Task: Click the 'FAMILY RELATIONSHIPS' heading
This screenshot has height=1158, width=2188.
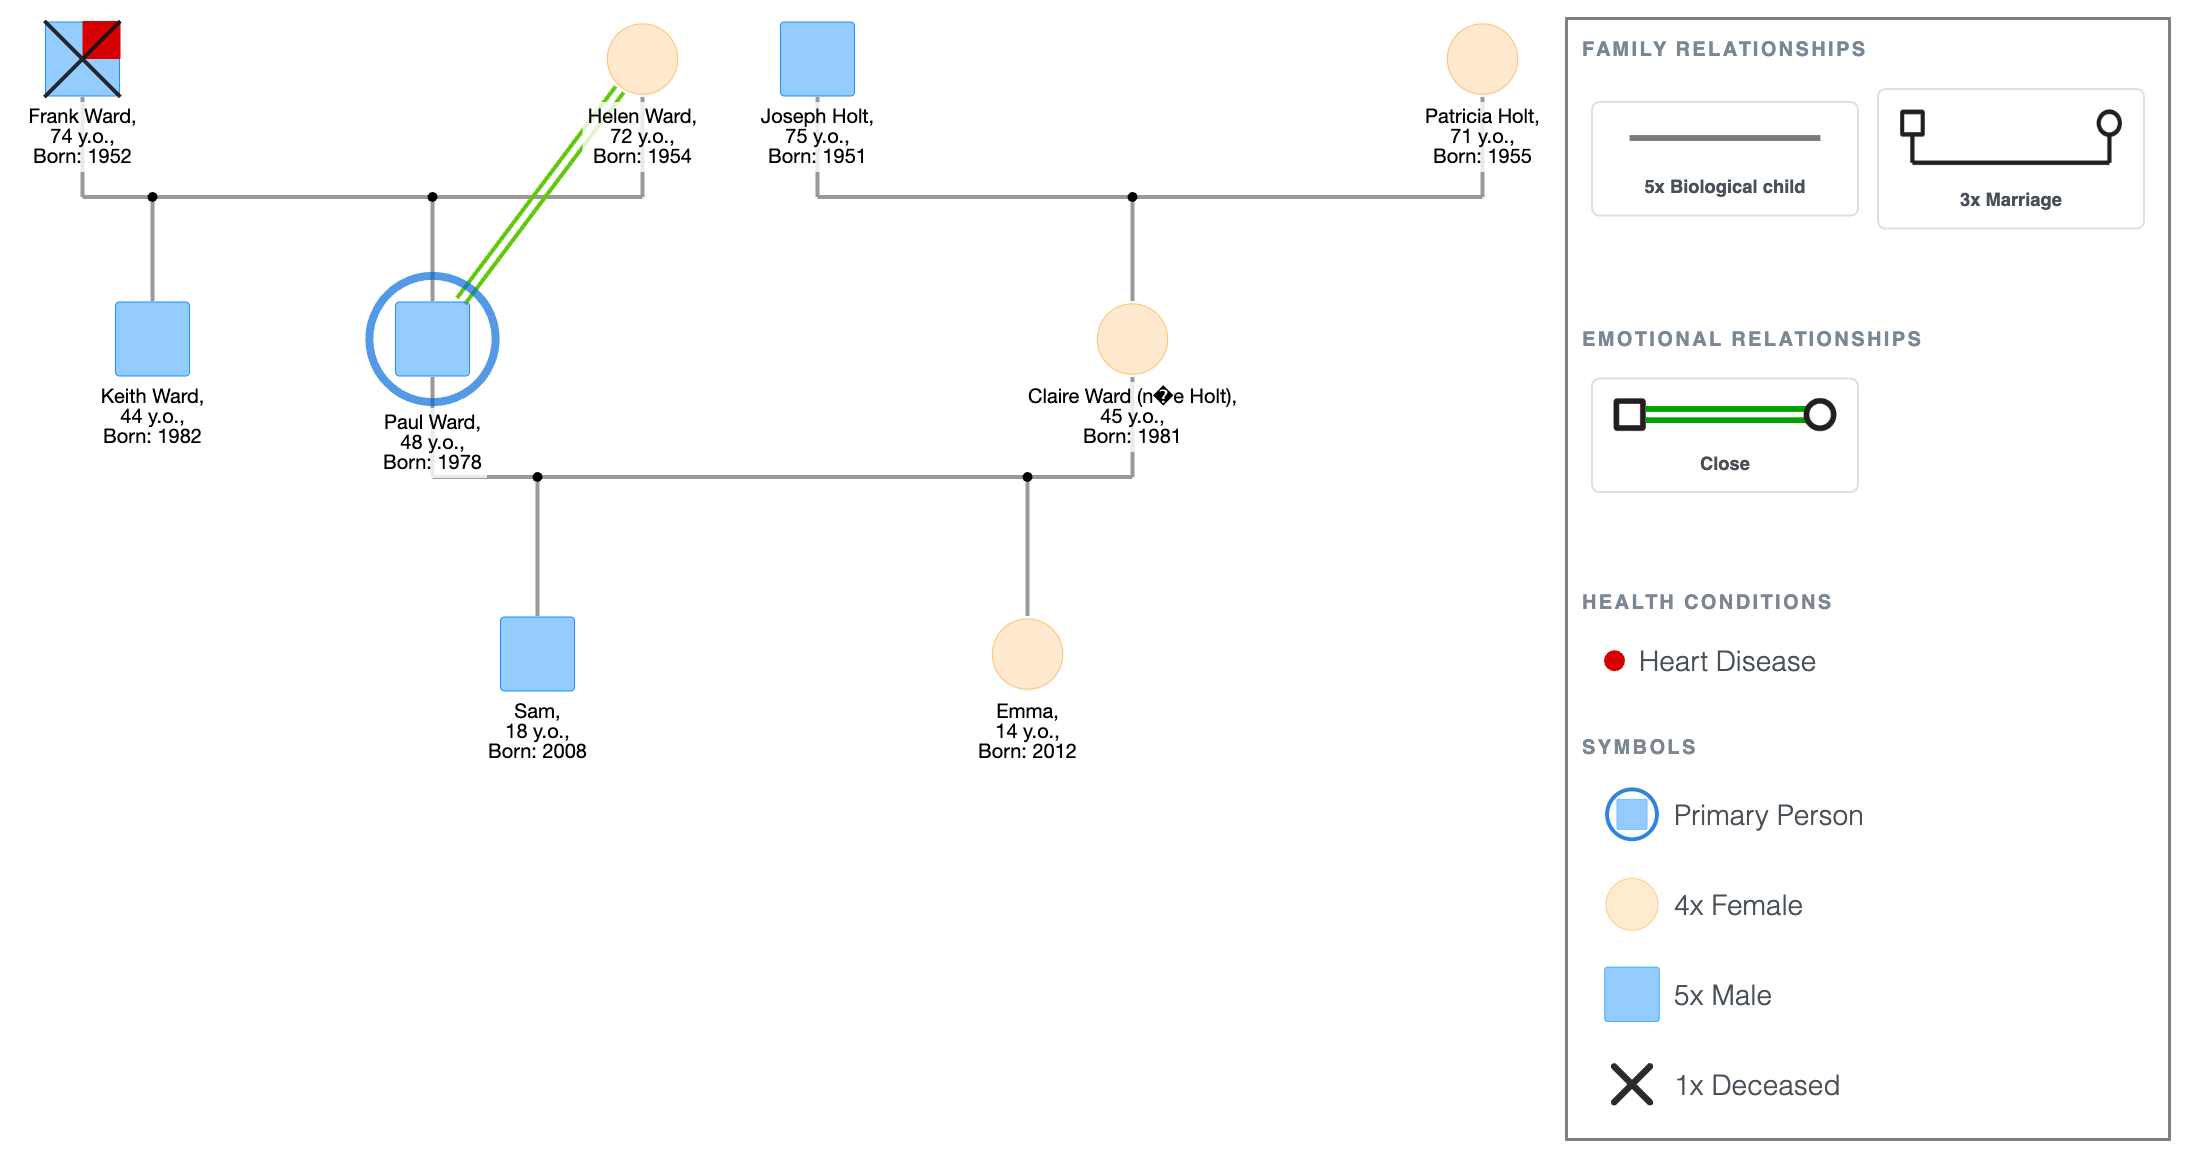Action: [x=1724, y=49]
